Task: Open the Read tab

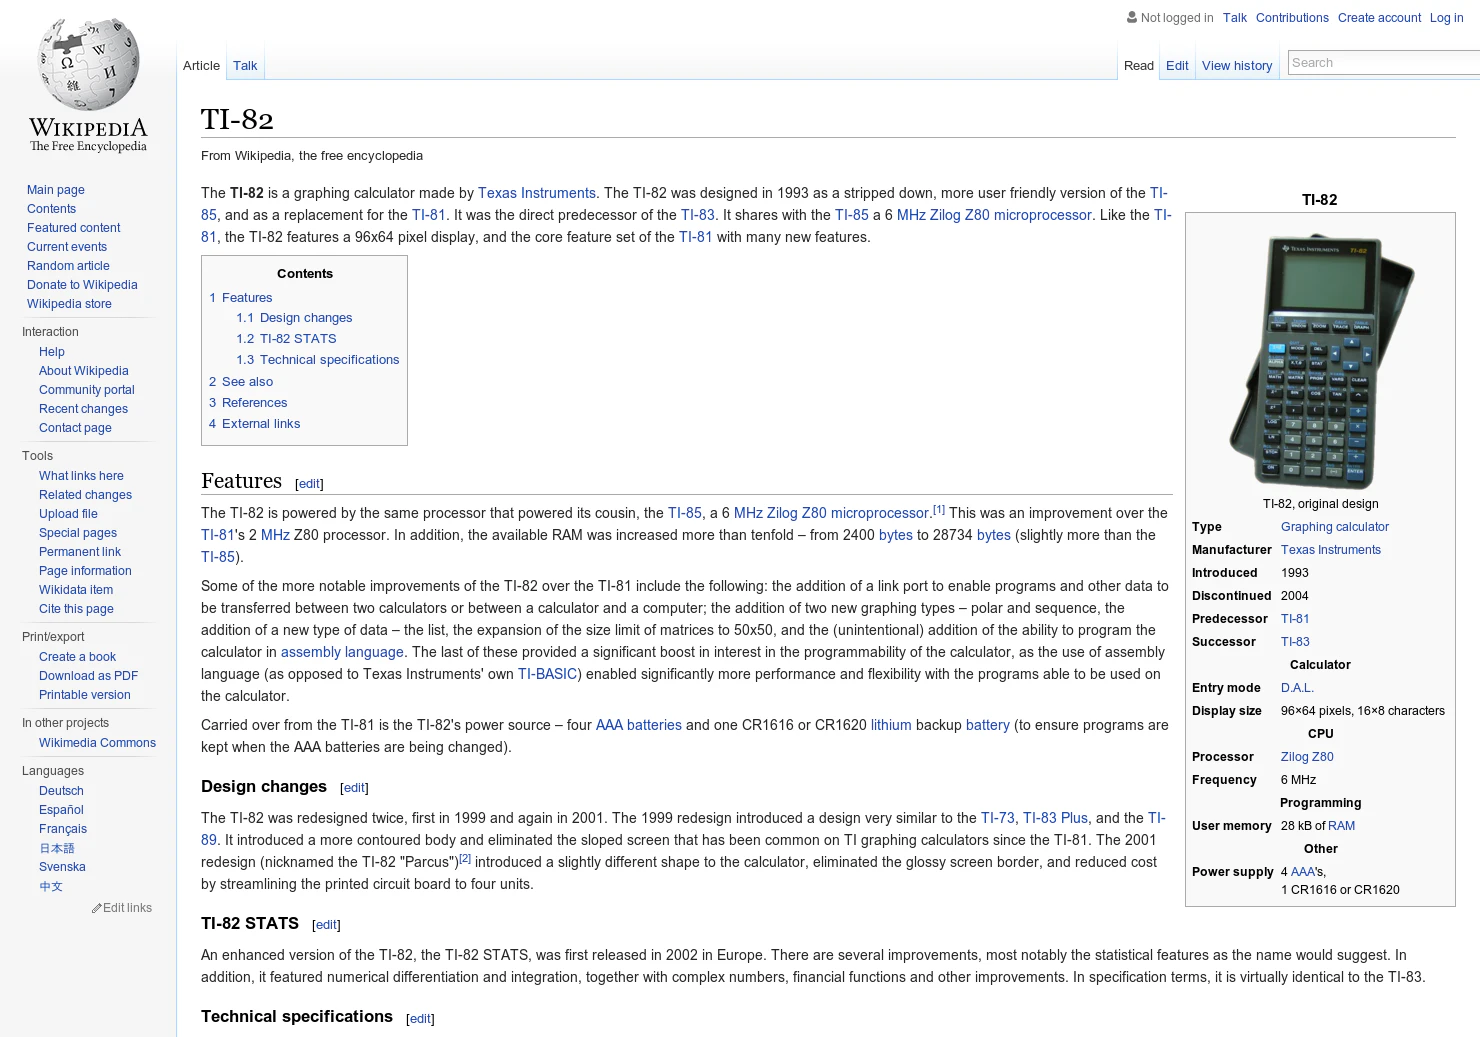Action: 1139,65
